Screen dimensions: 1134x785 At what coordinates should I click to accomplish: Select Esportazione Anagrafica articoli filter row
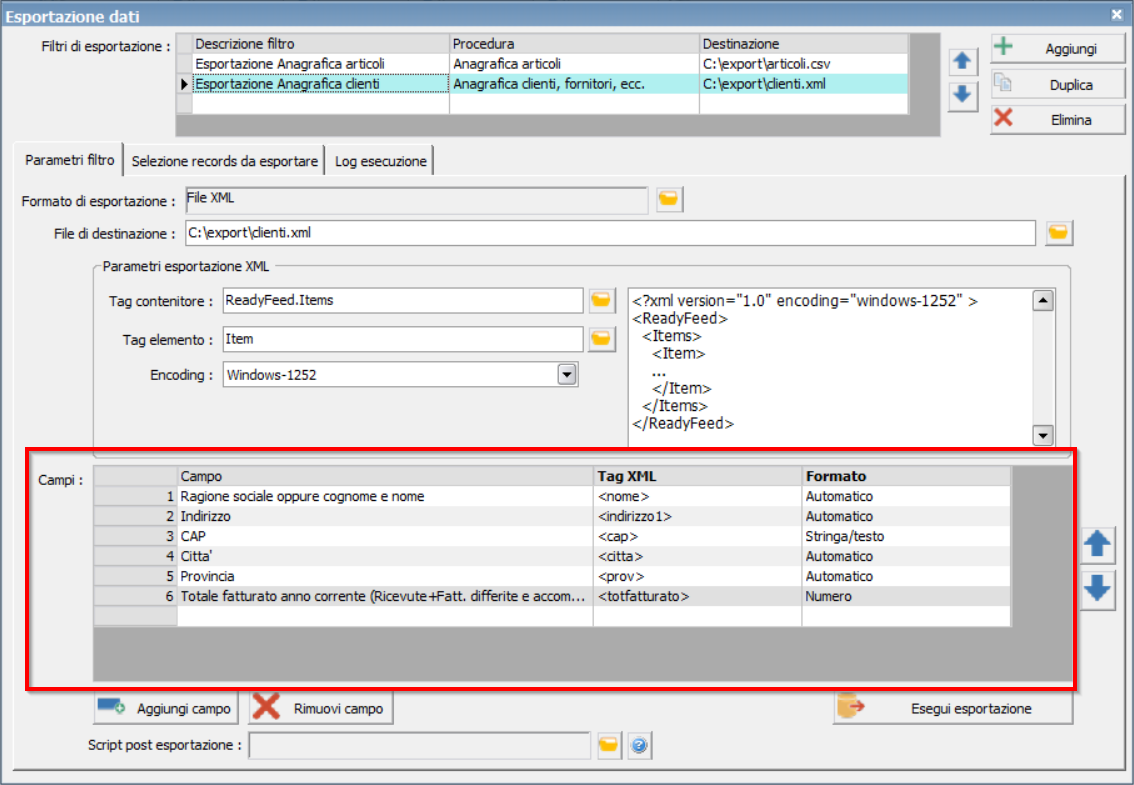[x=542, y=64]
